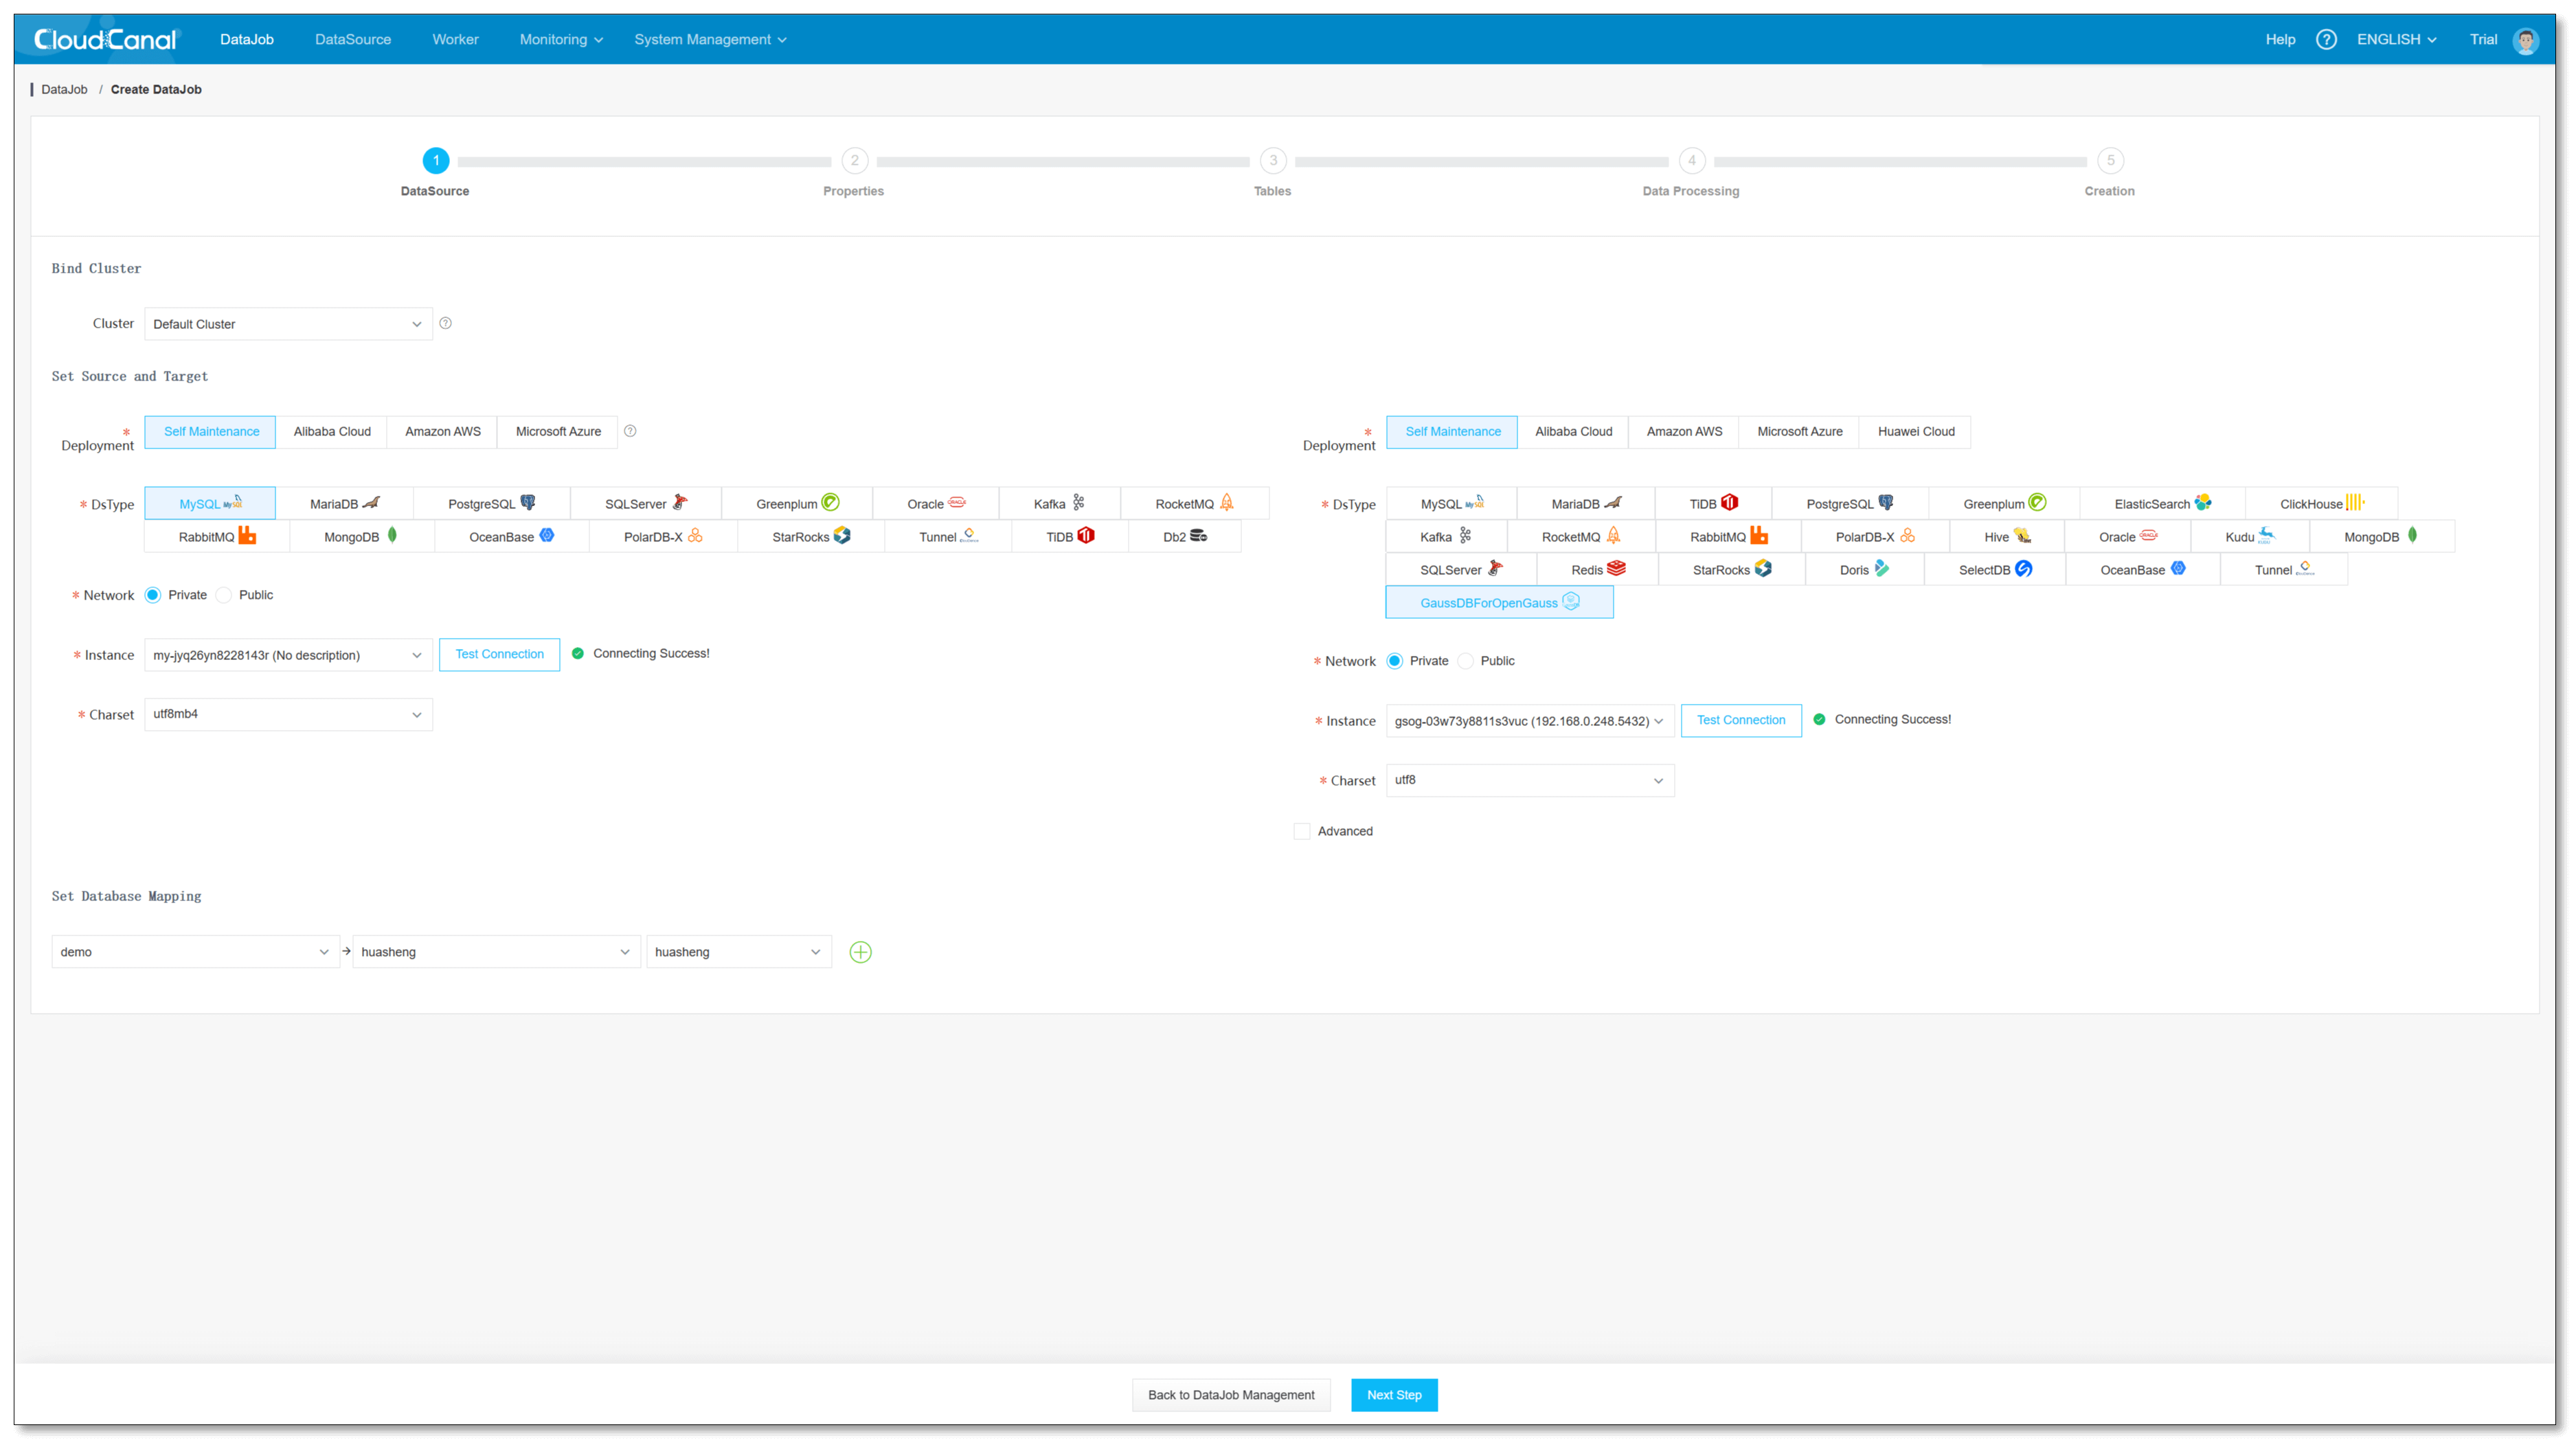Screen dimensions: 2576x1445
Task: Select Private network for source
Action: (x=153, y=595)
